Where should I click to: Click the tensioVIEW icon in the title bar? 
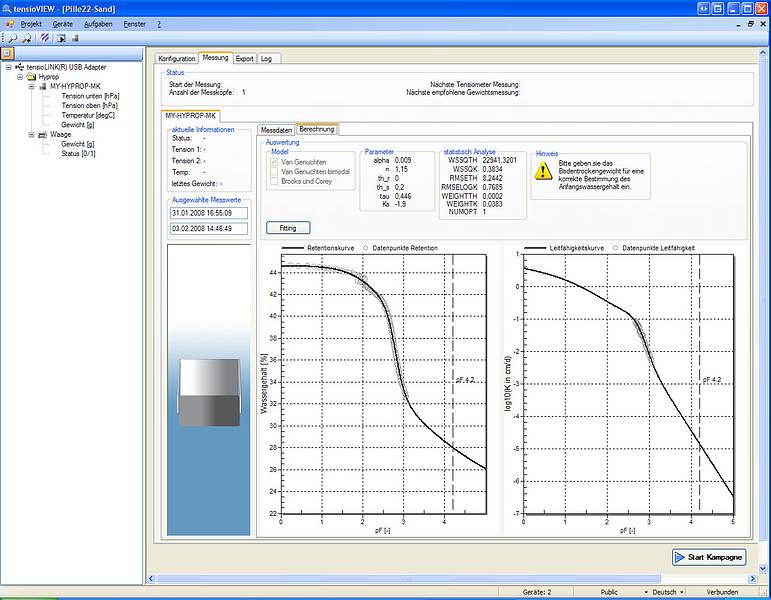tap(6, 8)
